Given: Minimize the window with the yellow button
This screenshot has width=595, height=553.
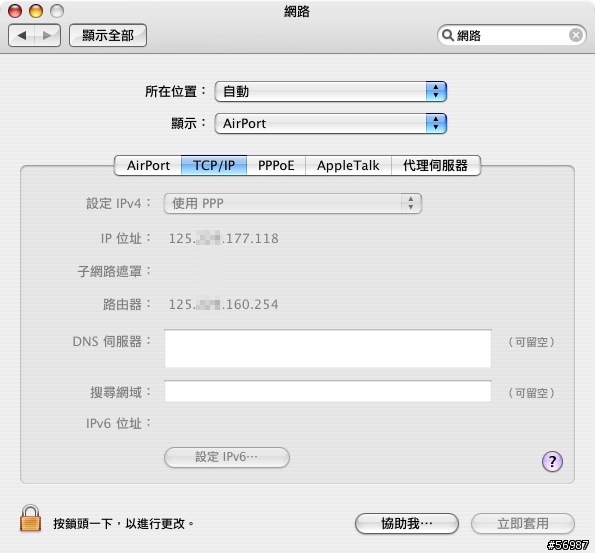Looking at the screenshot, I should point(36,11).
